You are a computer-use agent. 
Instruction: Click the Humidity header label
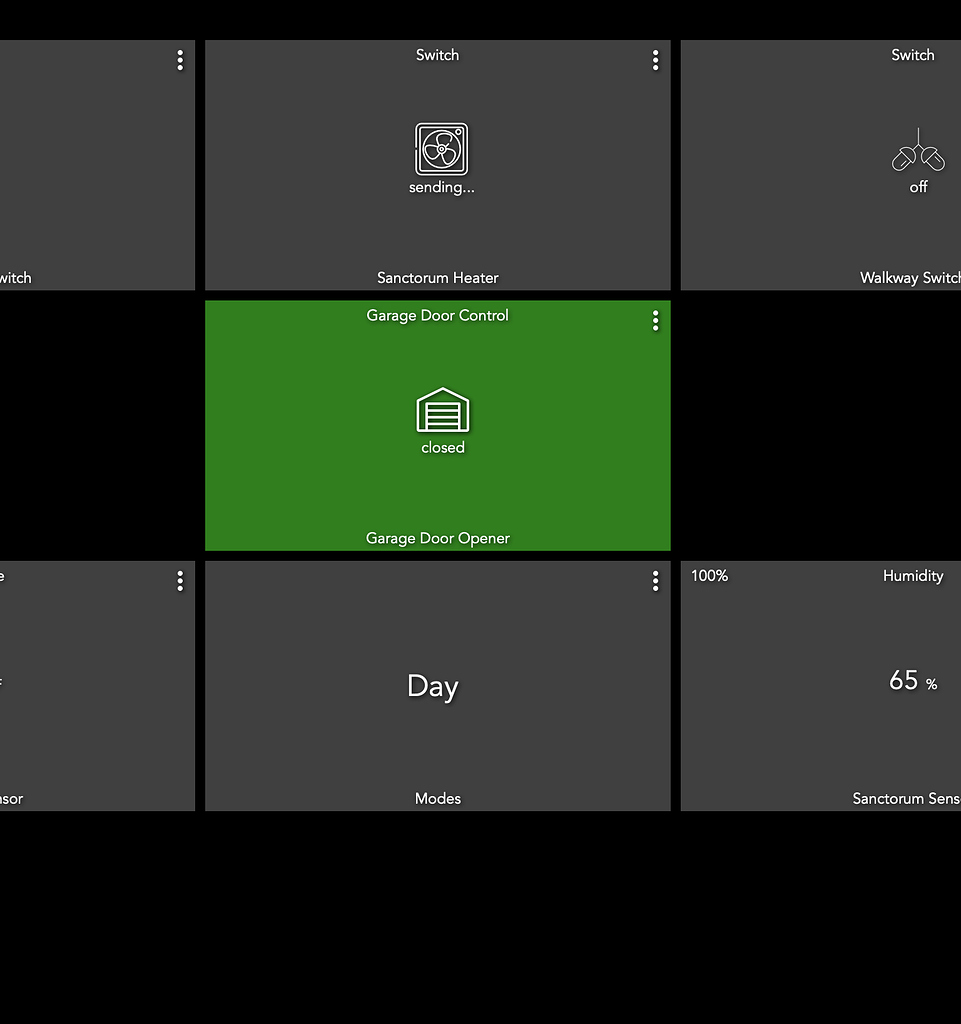[x=913, y=575]
